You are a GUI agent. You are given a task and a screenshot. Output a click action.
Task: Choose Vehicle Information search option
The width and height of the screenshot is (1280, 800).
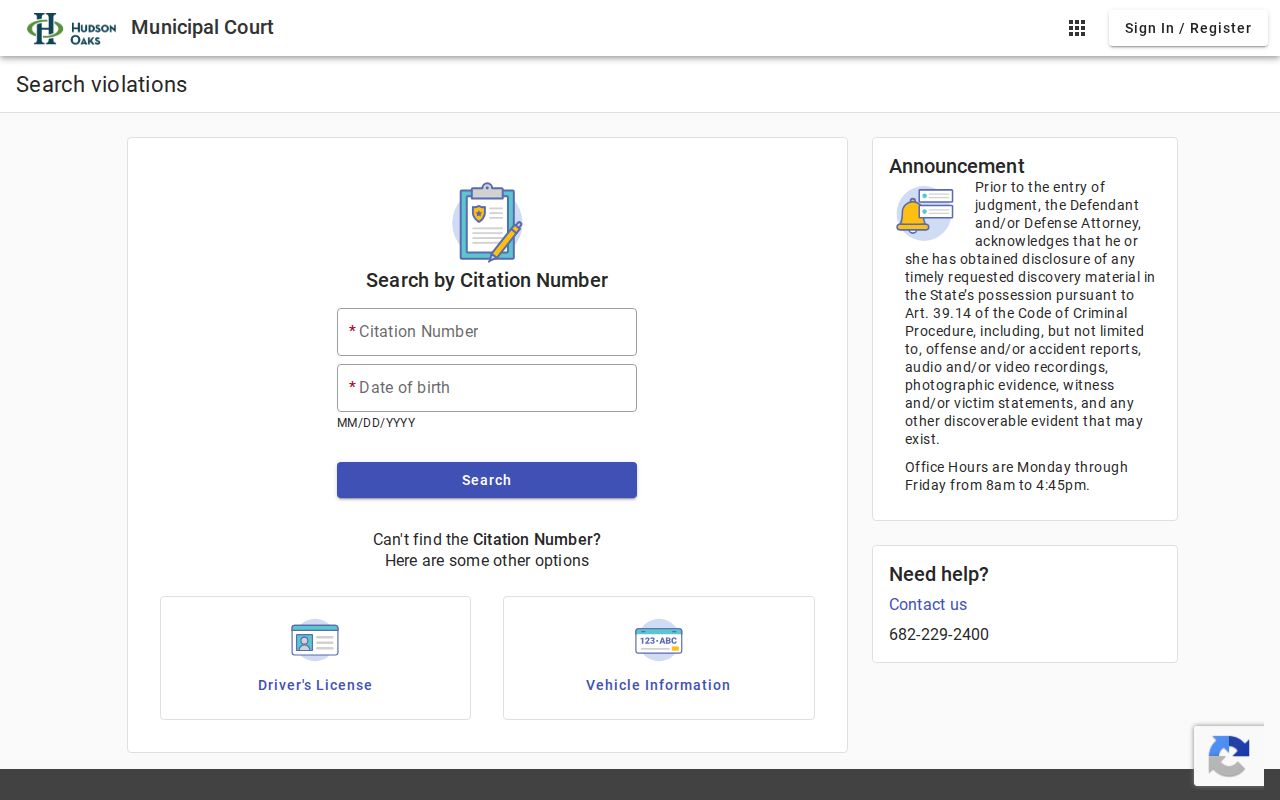659,658
